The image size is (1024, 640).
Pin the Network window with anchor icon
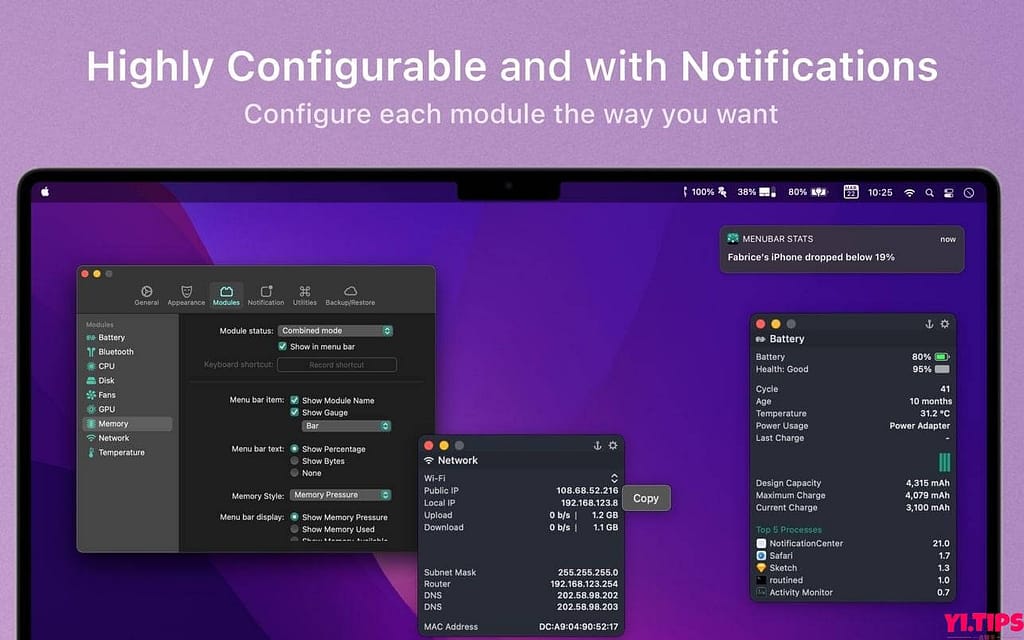pyautogui.click(x=598, y=445)
